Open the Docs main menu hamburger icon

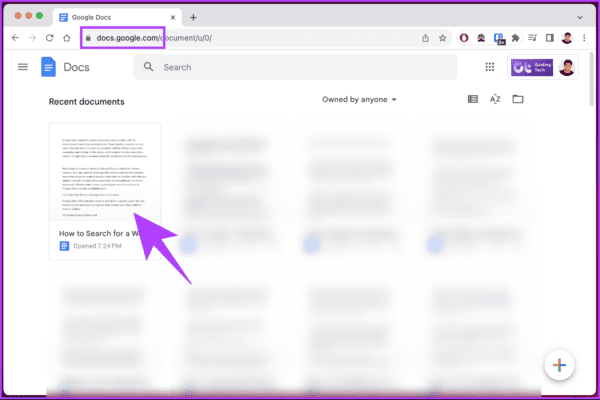(22, 67)
